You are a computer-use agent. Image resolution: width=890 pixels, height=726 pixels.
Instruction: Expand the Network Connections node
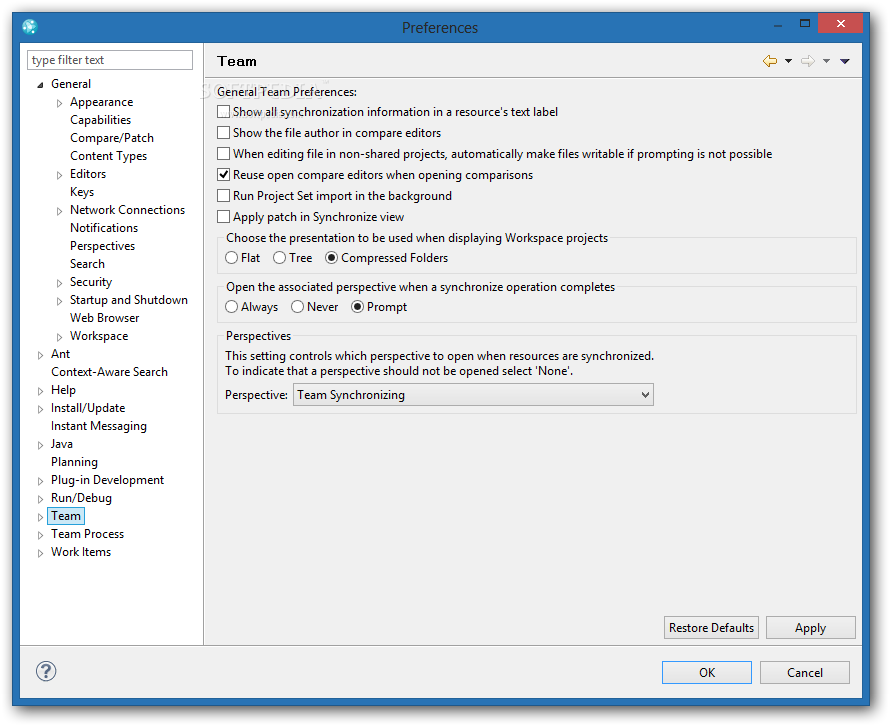[60, 211]
